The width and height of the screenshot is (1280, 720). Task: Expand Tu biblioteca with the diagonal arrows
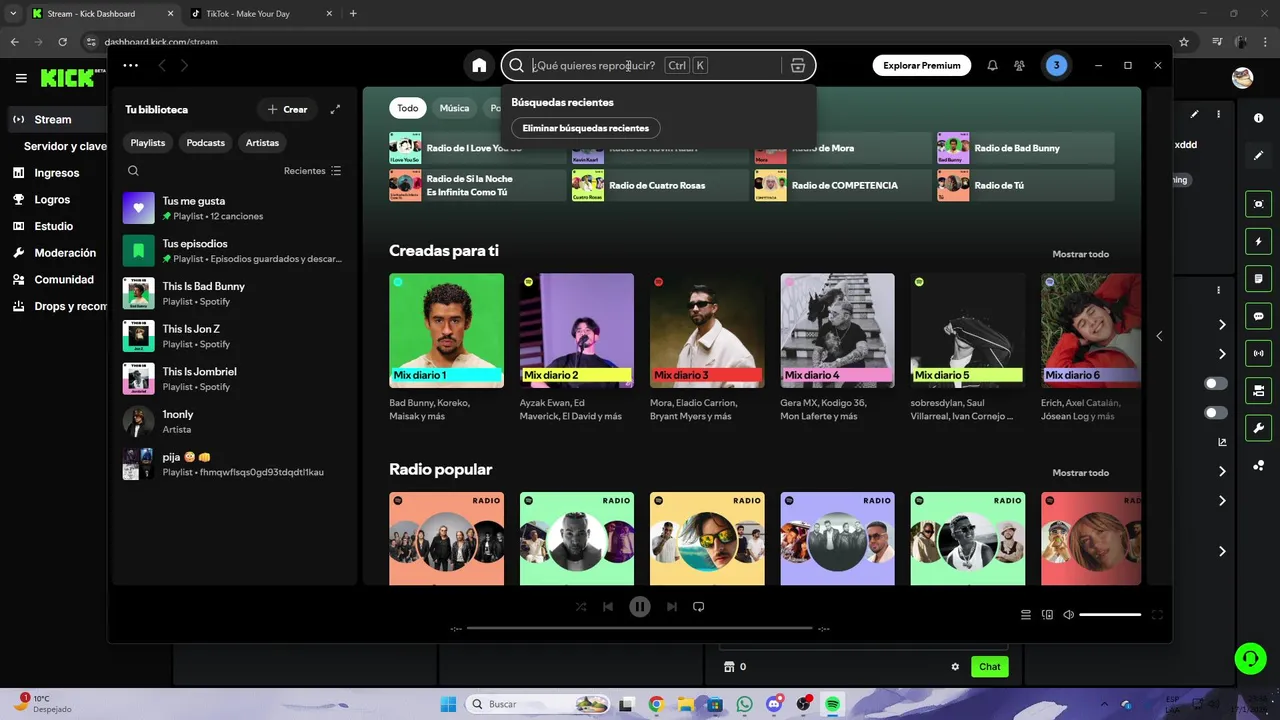point(335,109)
